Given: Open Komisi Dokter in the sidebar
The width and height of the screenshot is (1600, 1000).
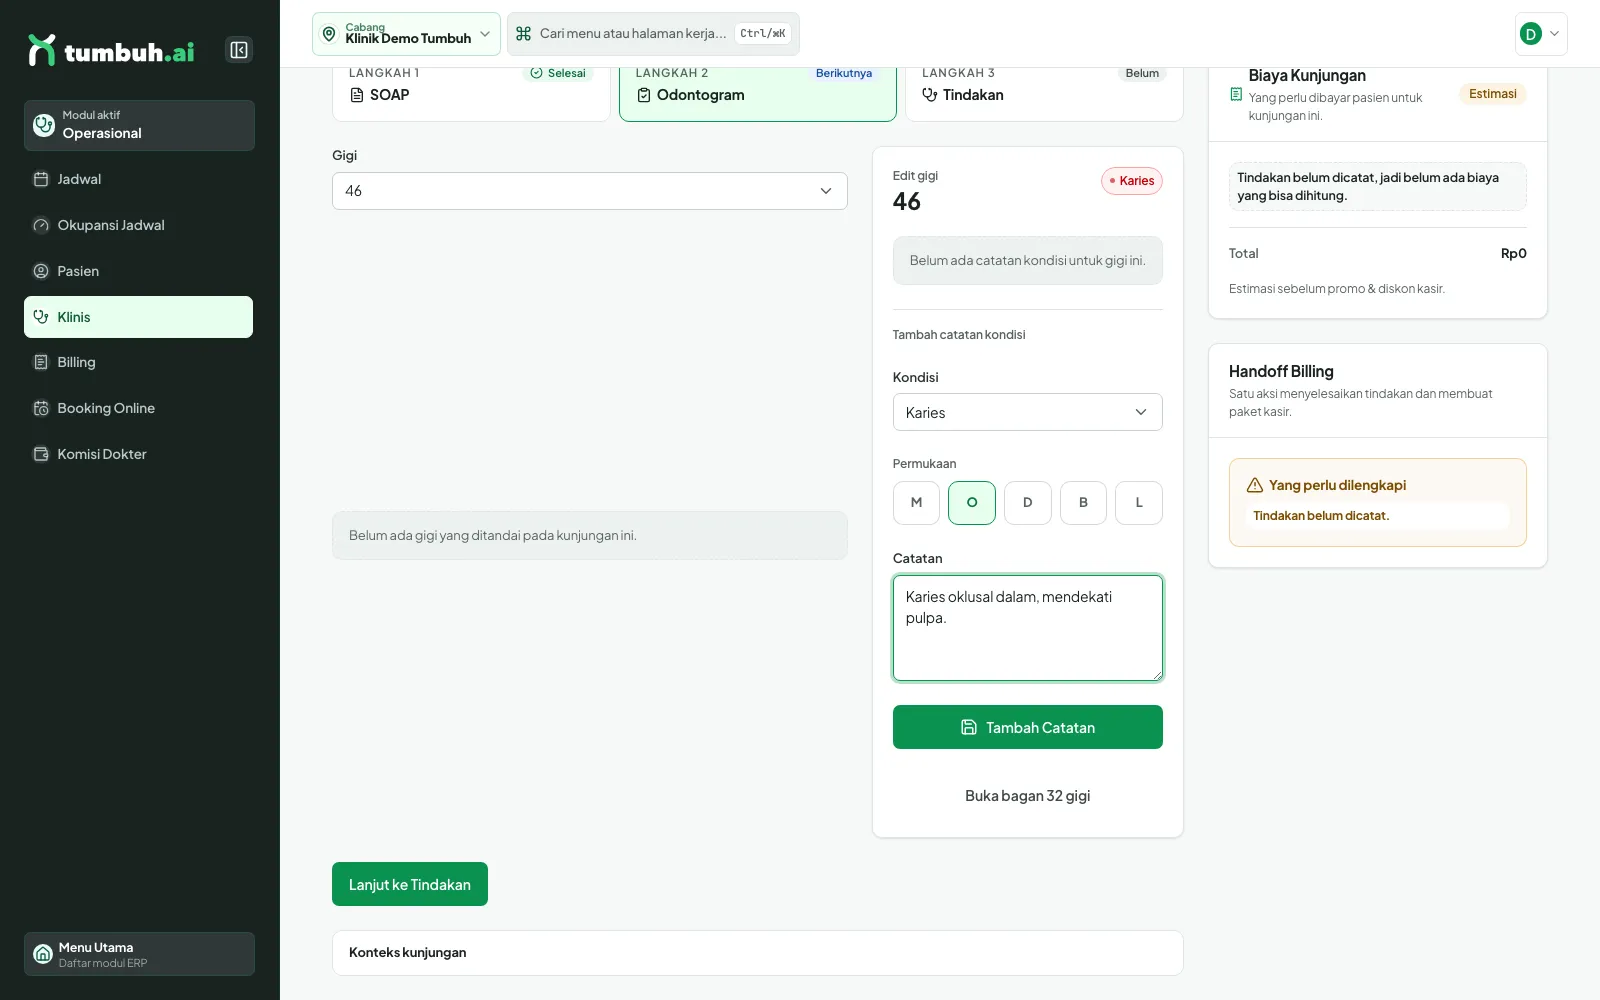Looking at the screenshot, I should pyautogui.click(x=138, y=454).
